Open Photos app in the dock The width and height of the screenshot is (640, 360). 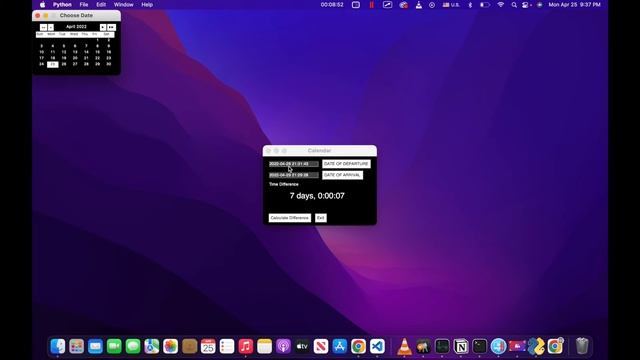[x=170, y=346]
